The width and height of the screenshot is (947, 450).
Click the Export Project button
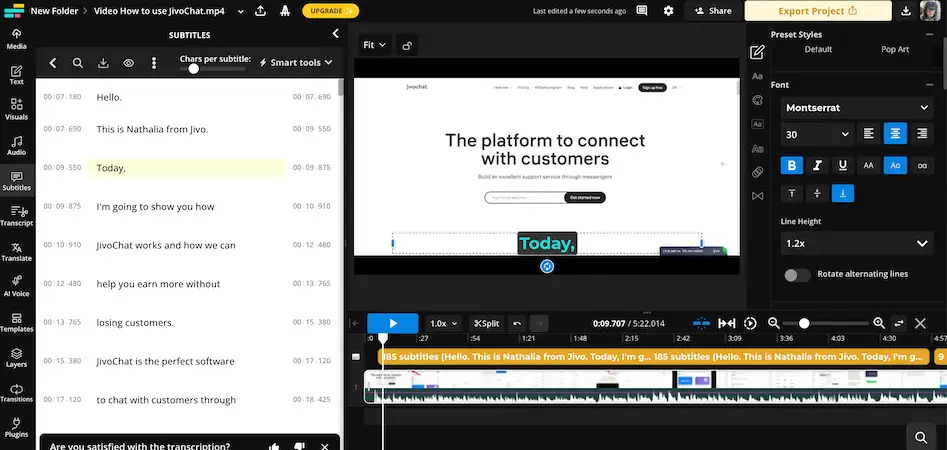click(818, 11)
